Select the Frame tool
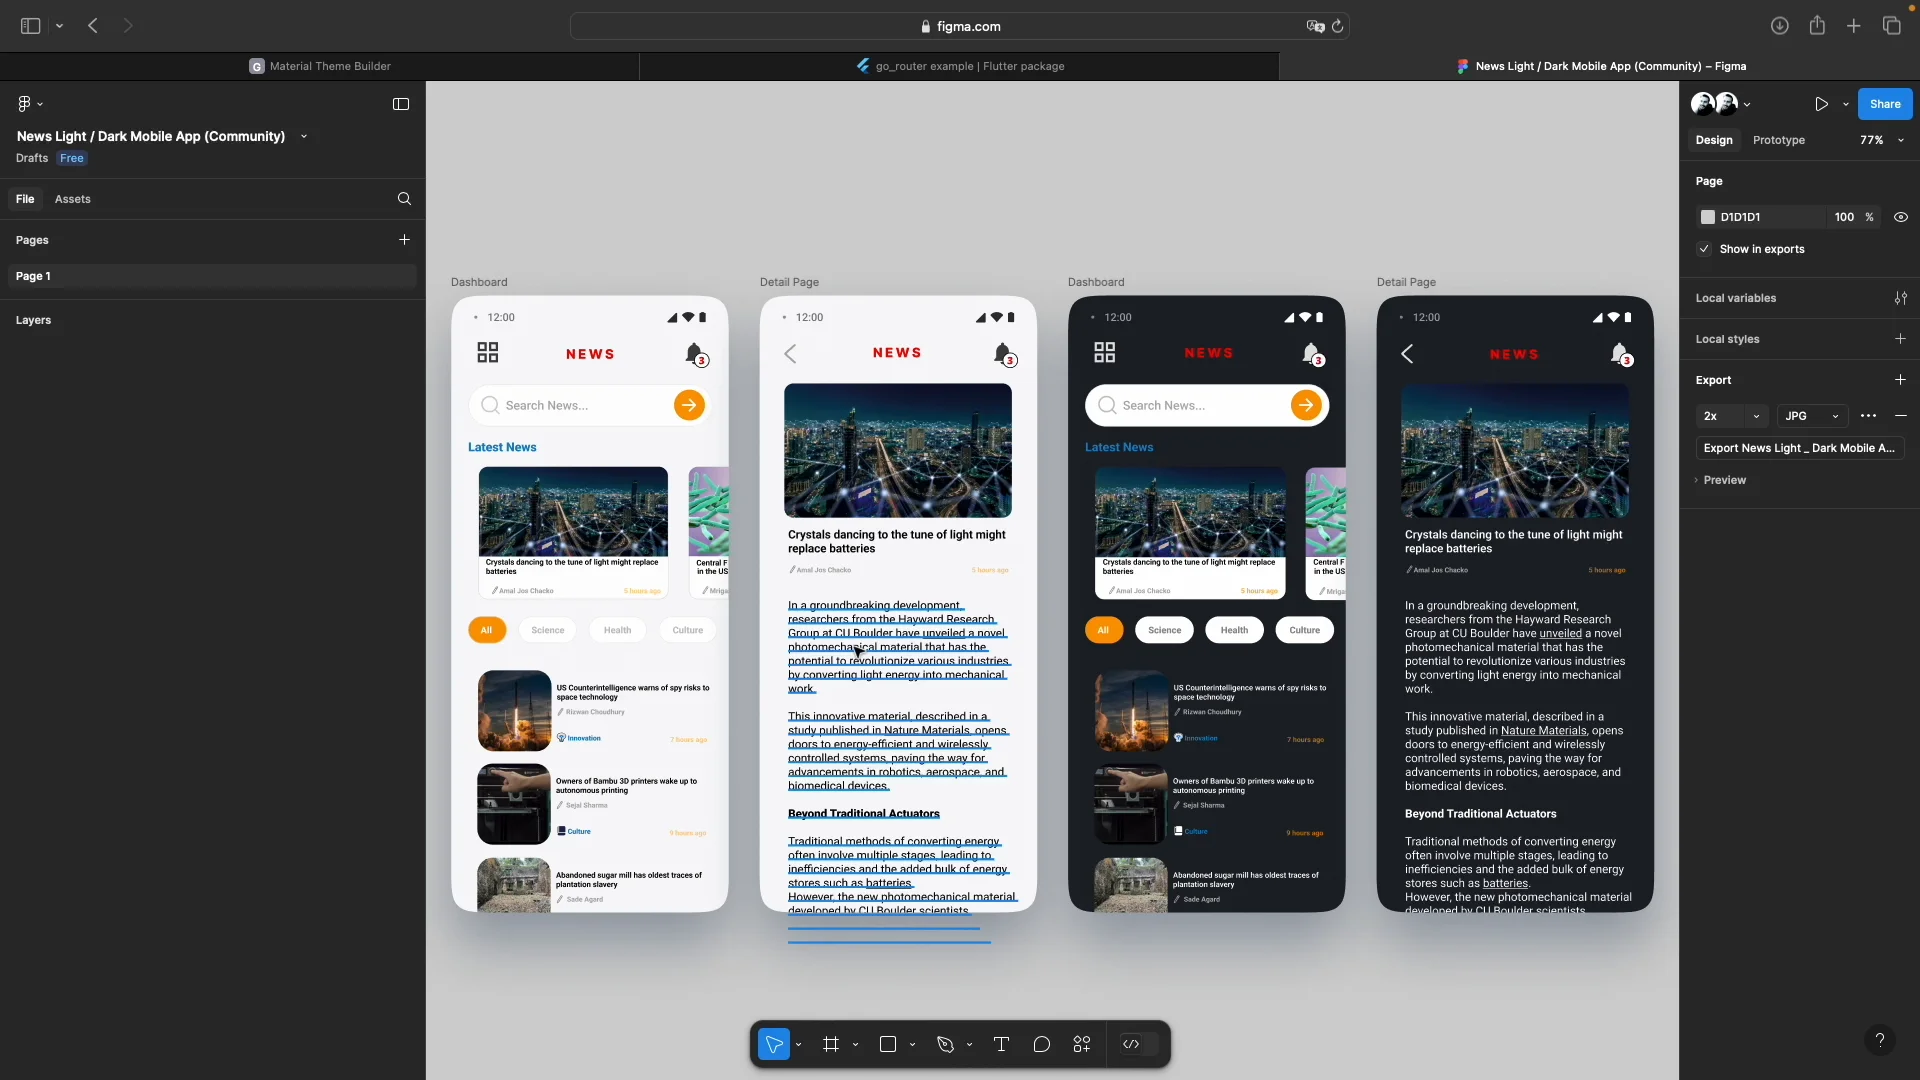Screen dimensions: 1920x1080 point(830,1044)
